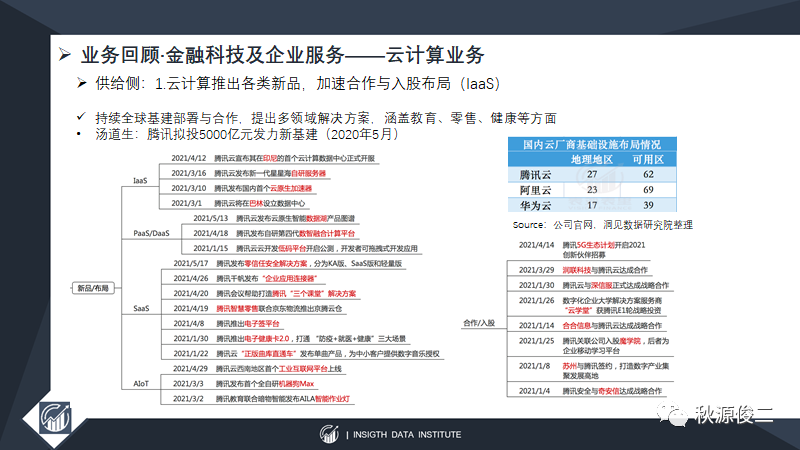Select the SaaS branch label

click(x=141, y=309)
